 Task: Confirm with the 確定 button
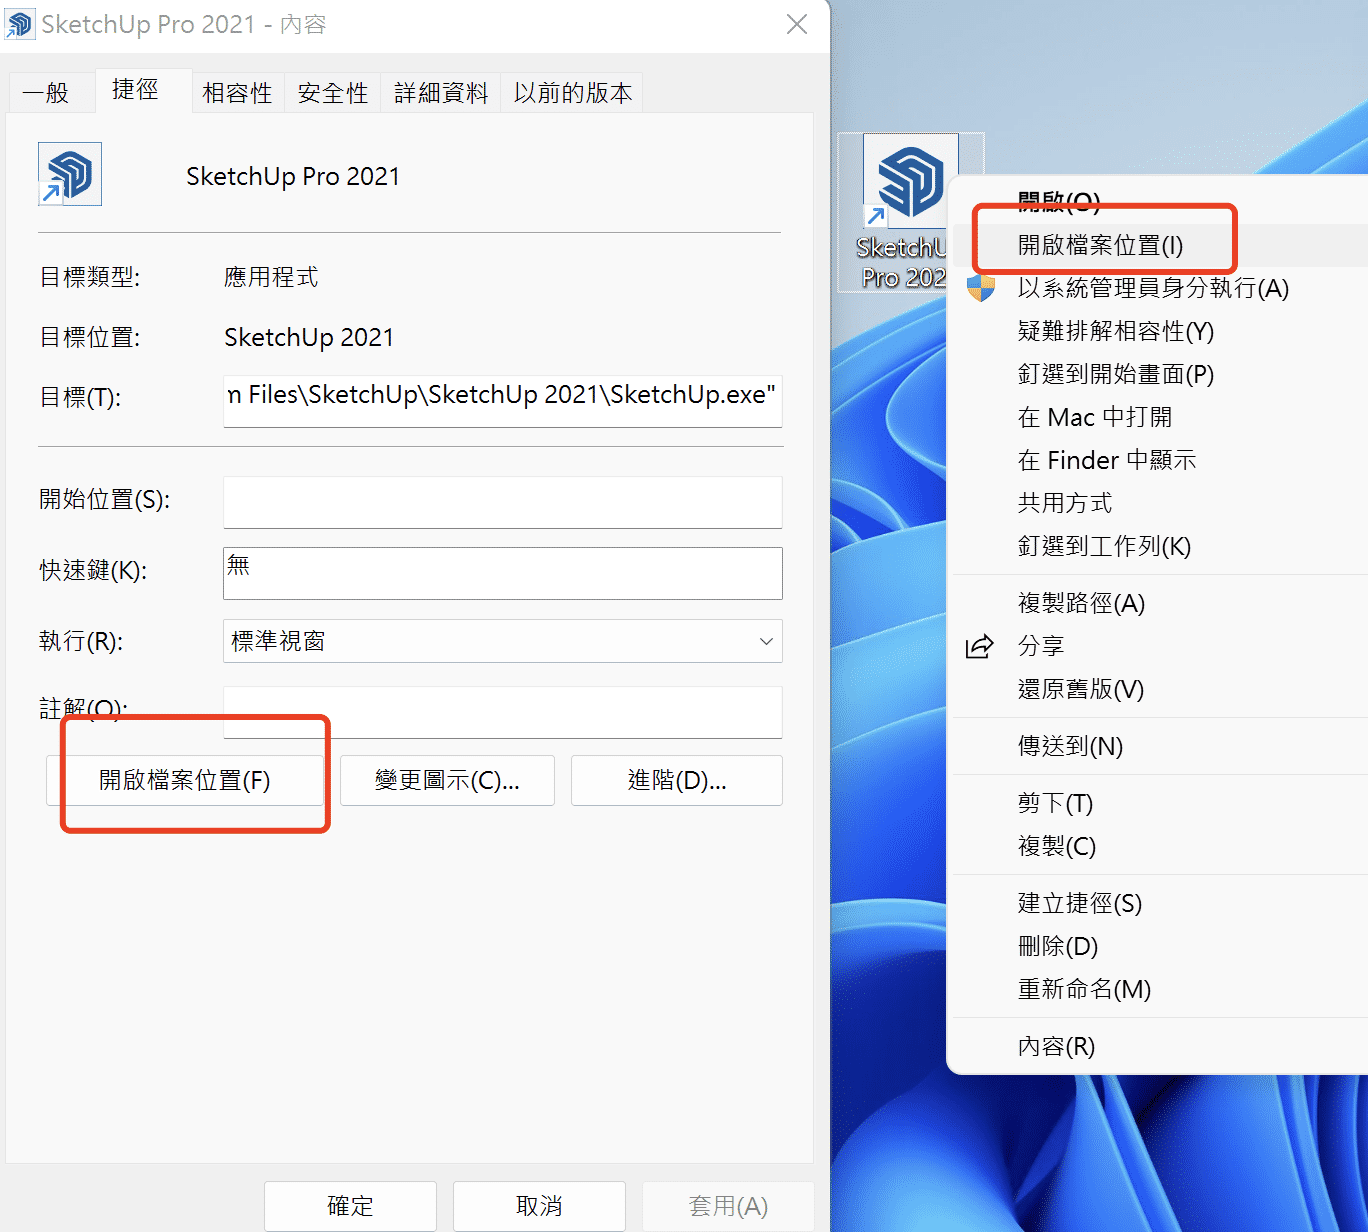click(350, 1206)
